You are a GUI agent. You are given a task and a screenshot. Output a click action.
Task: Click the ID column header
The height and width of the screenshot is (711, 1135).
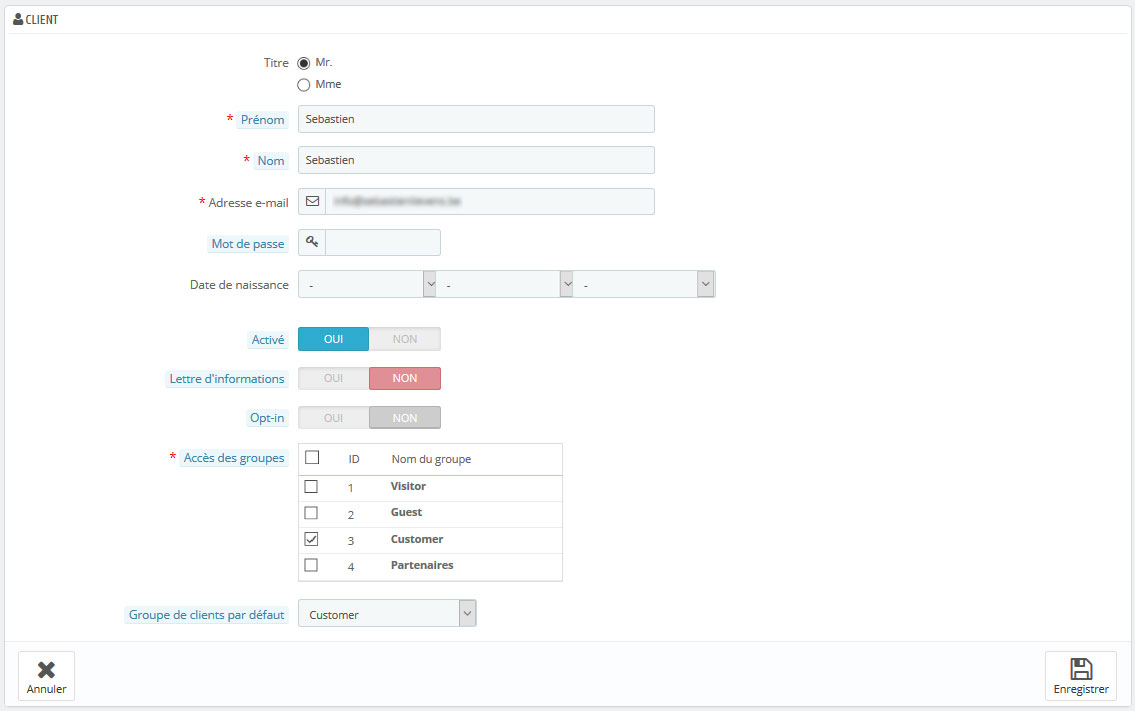click(x=354, y=459)
